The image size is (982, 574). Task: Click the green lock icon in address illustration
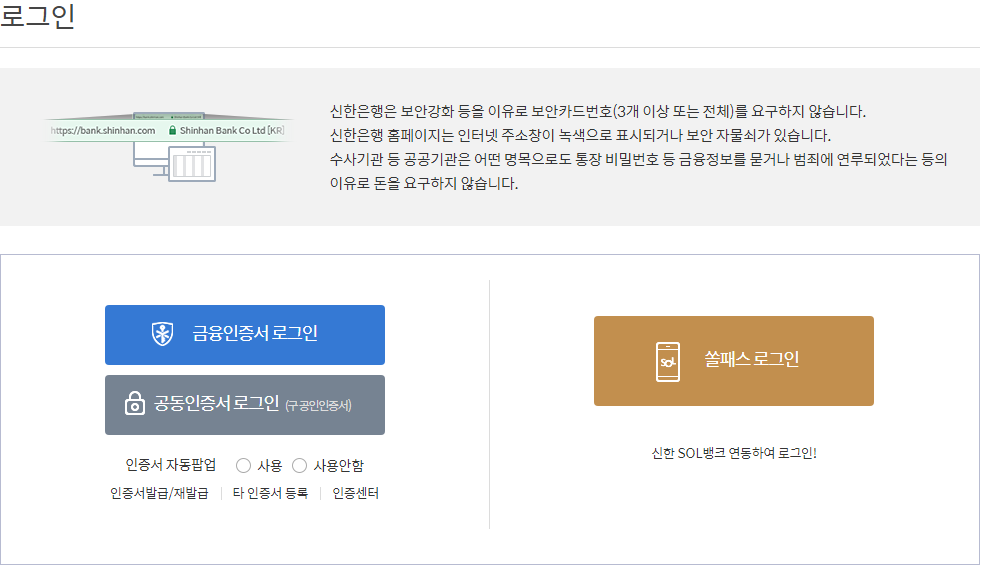point(172,130)
